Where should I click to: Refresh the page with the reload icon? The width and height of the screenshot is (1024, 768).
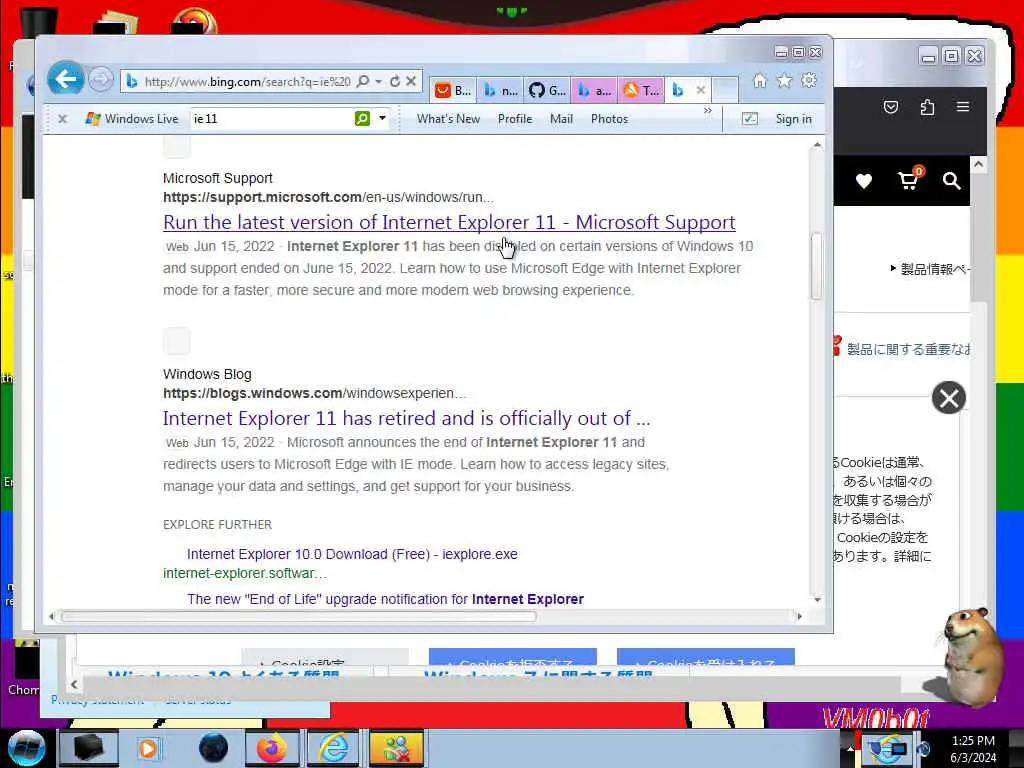395,81
